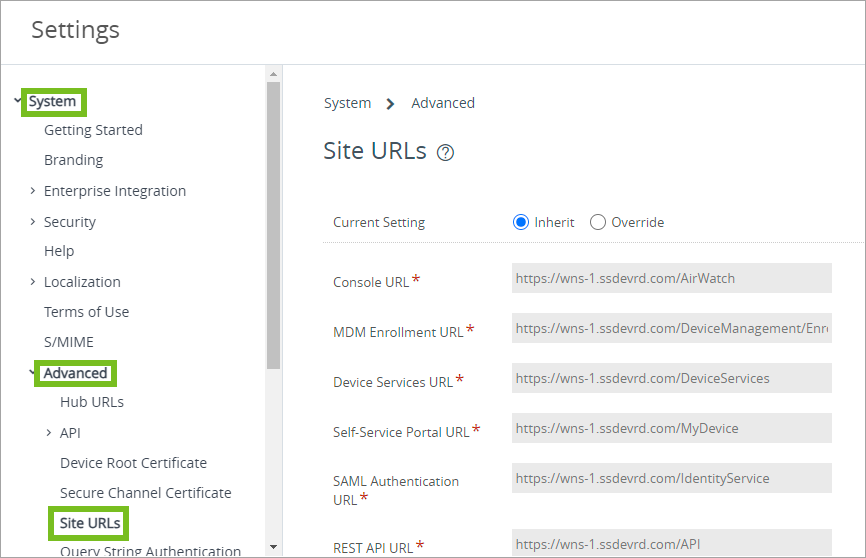Click the Current Setting label
The height and width of the screenshot is (558, 866).
click(379, 223)
